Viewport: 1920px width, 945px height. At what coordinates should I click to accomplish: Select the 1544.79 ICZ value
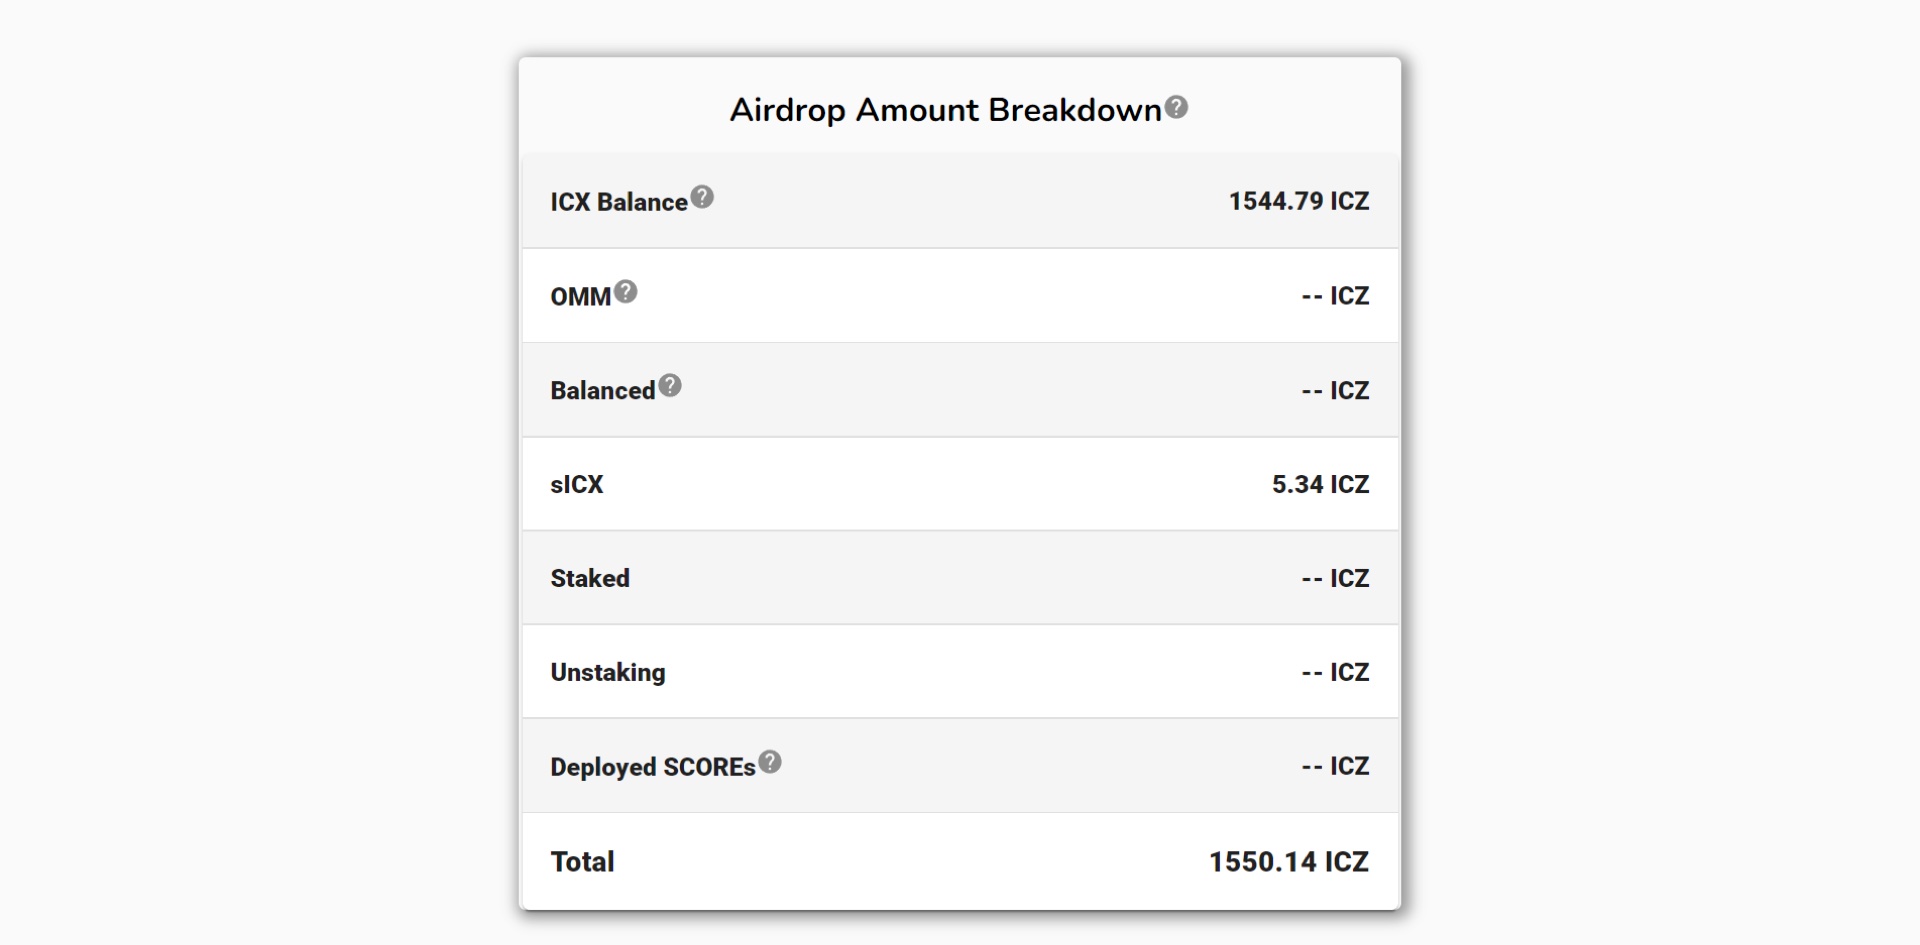click(x=1298, y=201)
